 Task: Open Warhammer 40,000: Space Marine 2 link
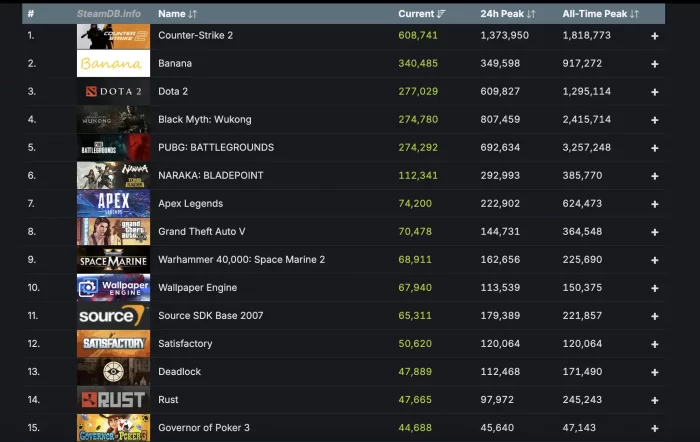pyautogui.click(x=241, y=260)
